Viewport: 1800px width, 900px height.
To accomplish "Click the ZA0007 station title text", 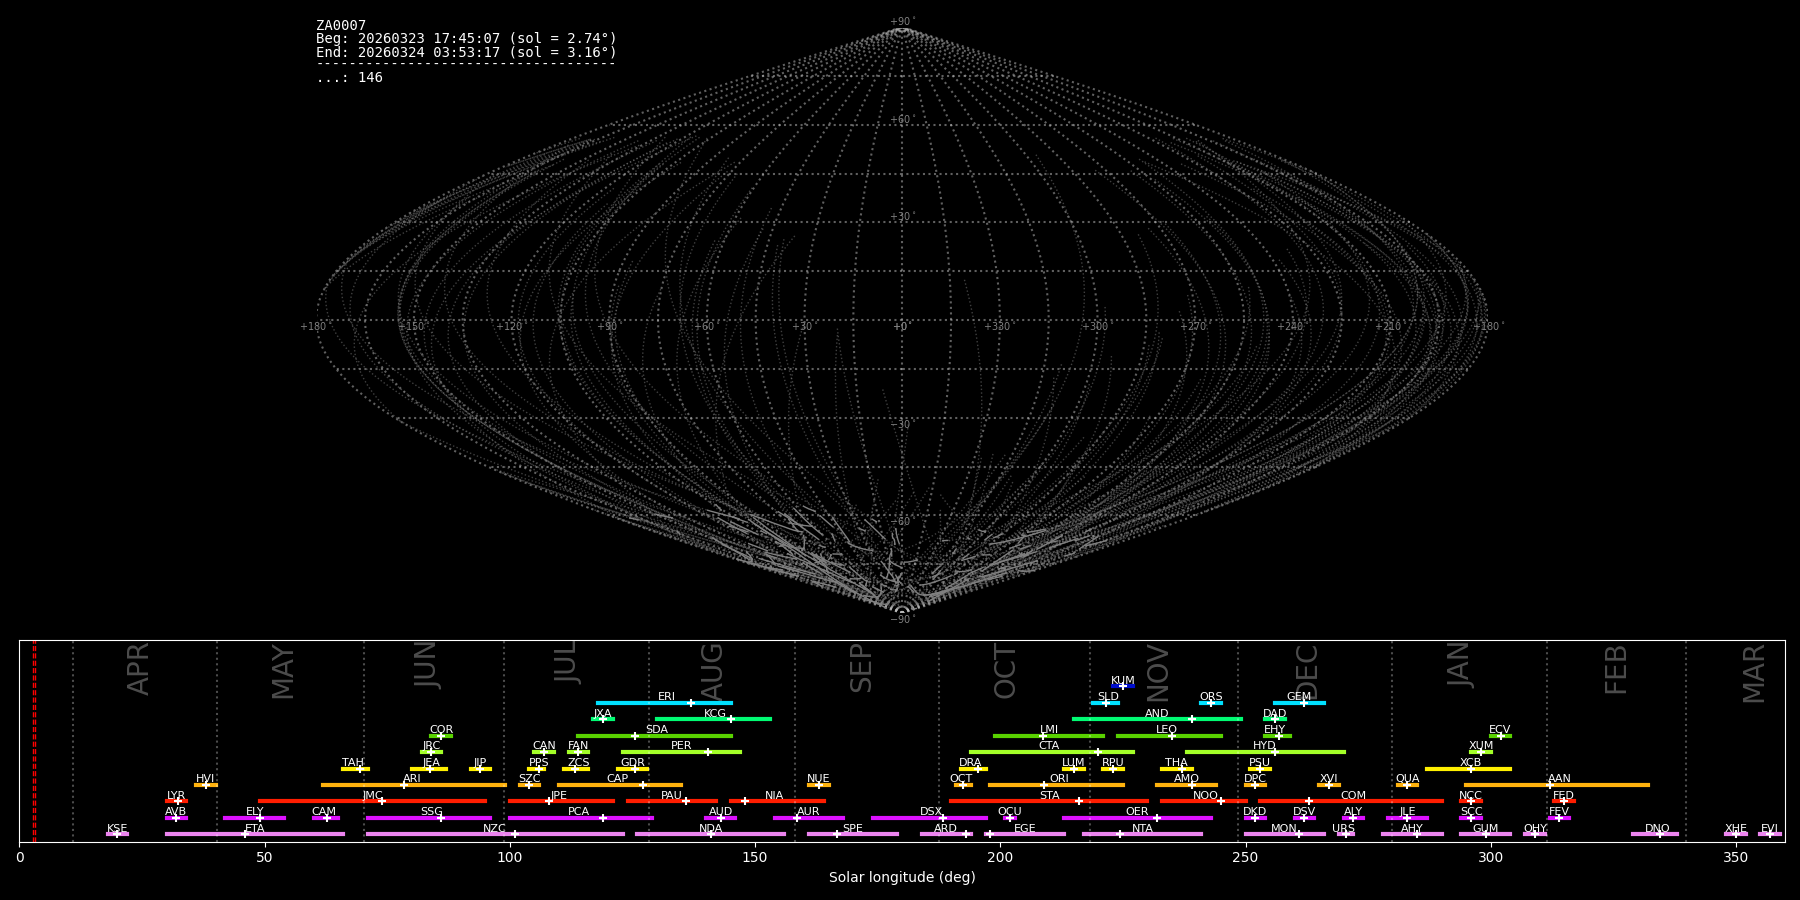I will 341,25.
